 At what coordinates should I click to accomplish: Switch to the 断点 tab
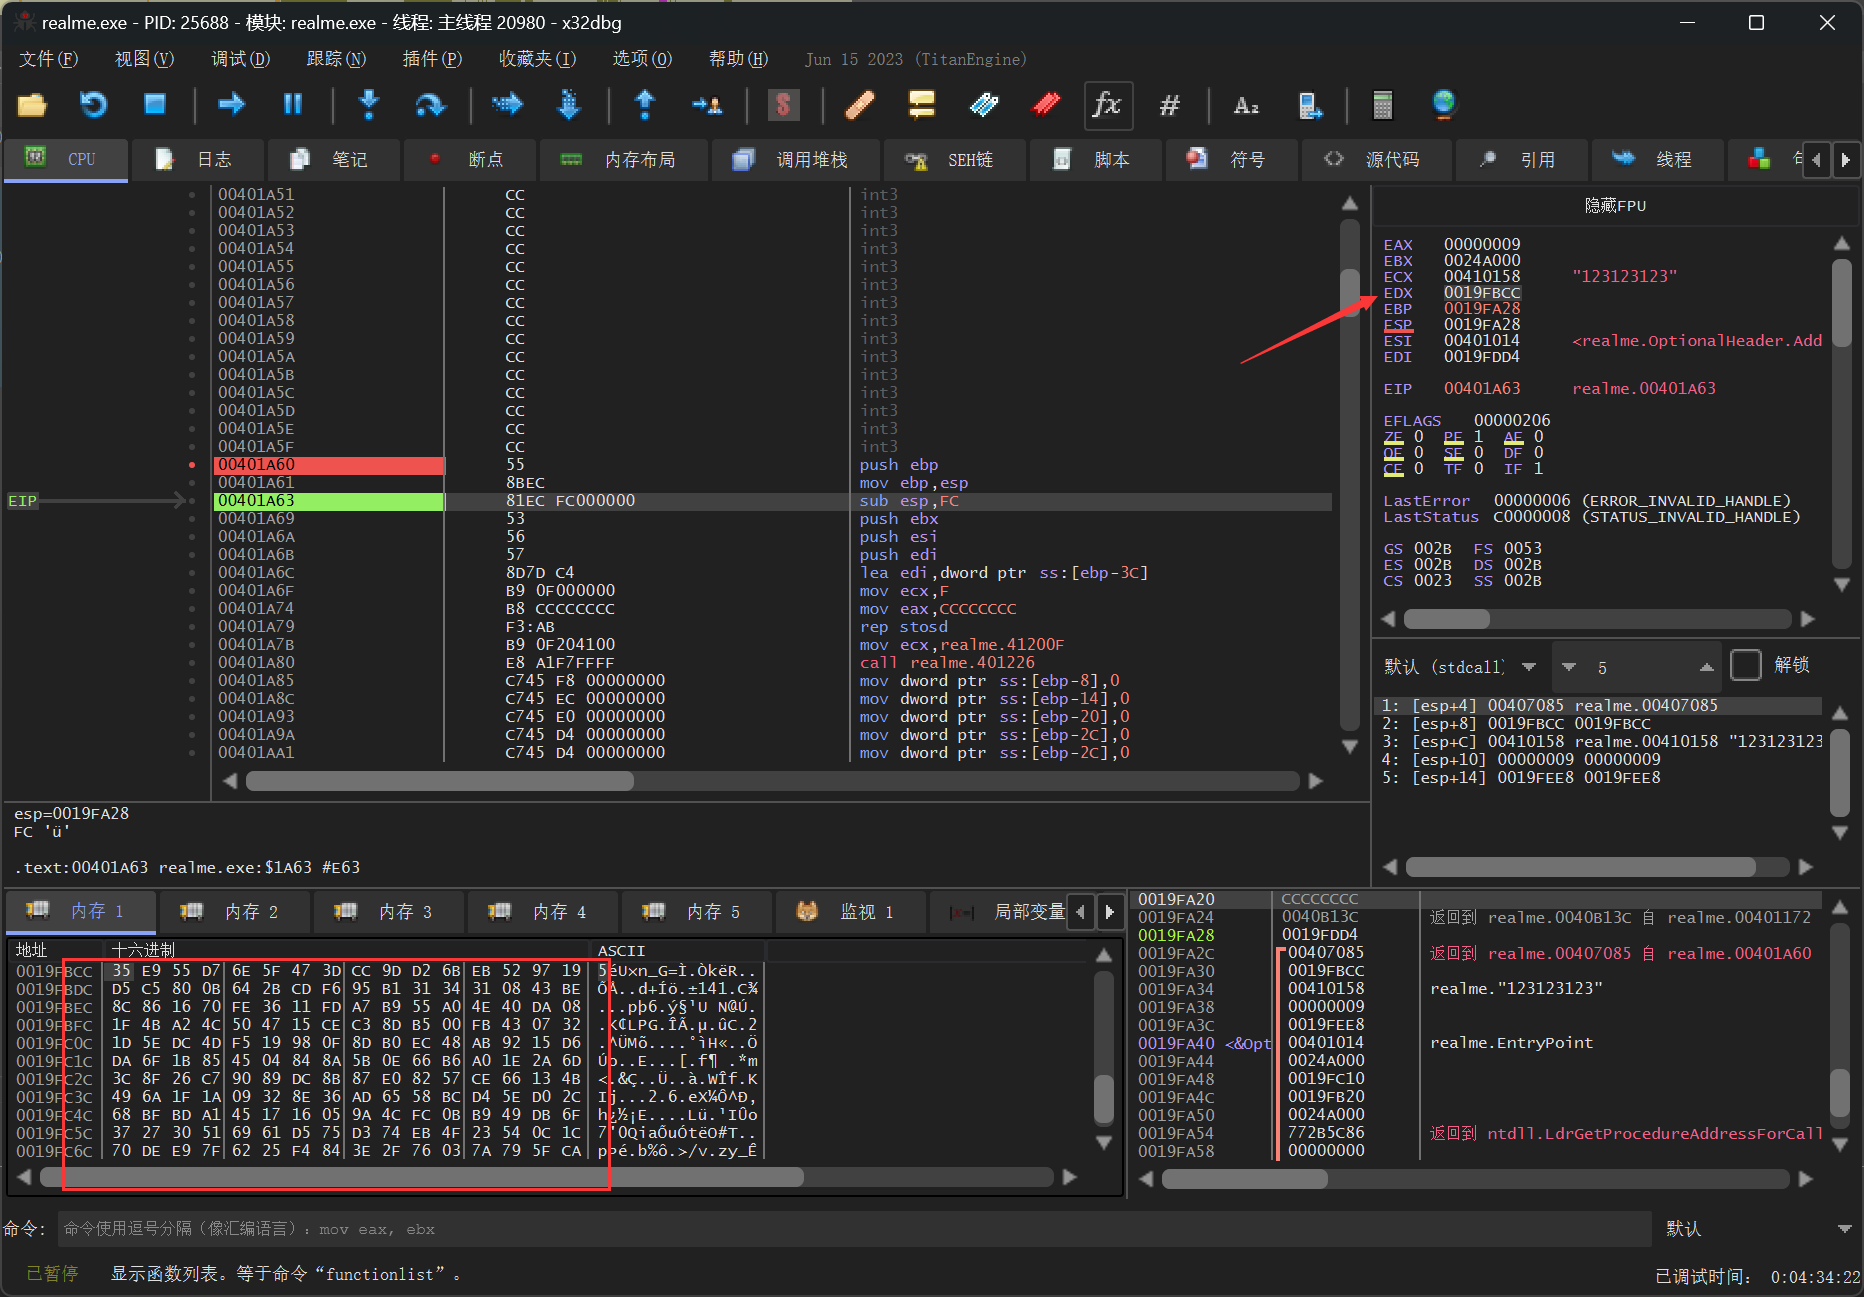click(x=469, y=160)
